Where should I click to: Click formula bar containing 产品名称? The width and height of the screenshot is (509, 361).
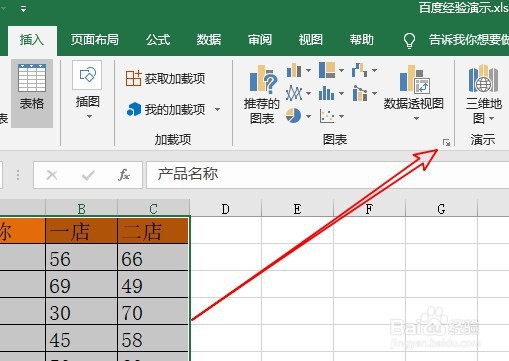pos(328,175)
